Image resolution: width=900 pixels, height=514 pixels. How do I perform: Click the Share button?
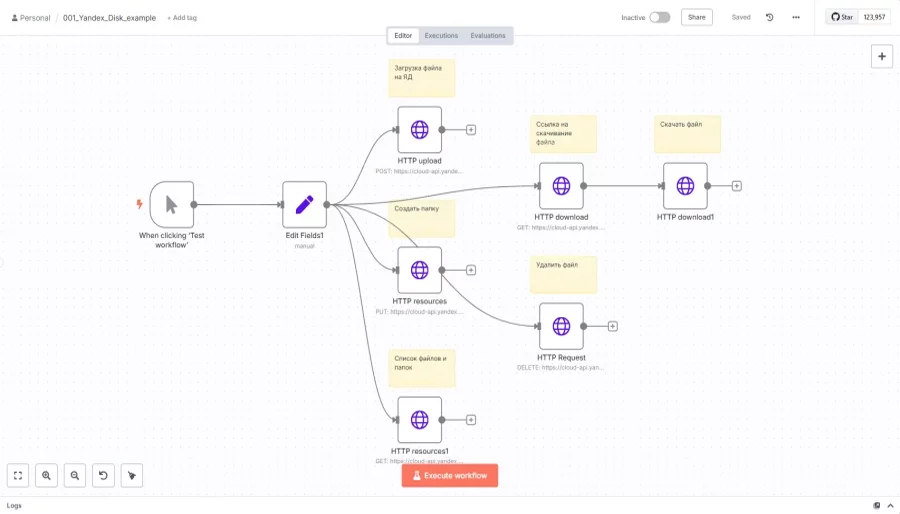coord(696,17)
